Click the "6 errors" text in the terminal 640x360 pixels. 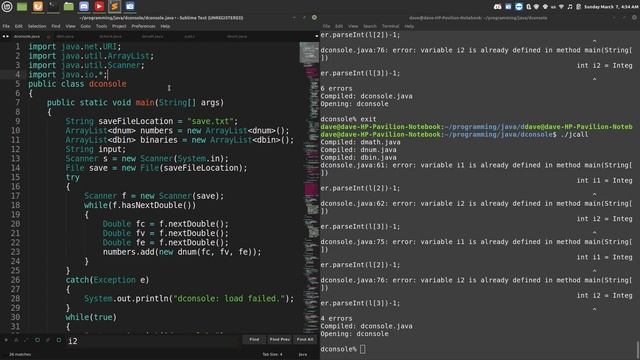(336, 88)
